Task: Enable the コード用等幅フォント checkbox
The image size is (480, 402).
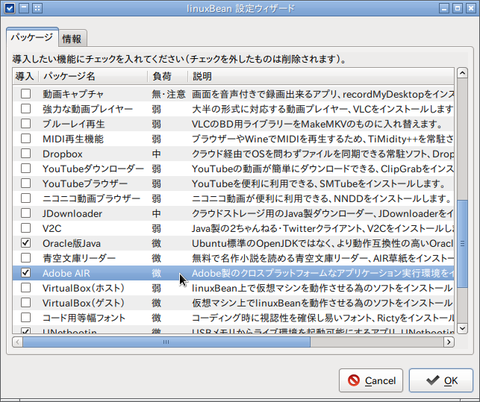Action: (26, 317)
